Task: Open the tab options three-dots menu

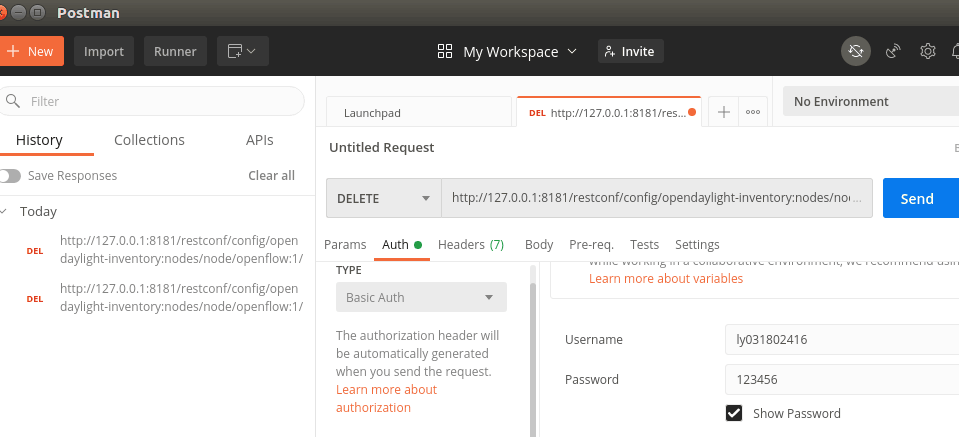Action: (753, 113)
